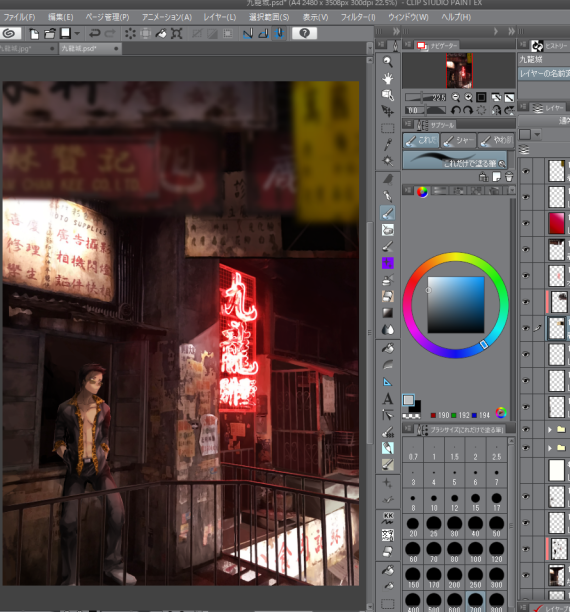This screenshot has width=570, height=612.
Task: Open the Navigator panel menu
Action: tap(408, 45)
